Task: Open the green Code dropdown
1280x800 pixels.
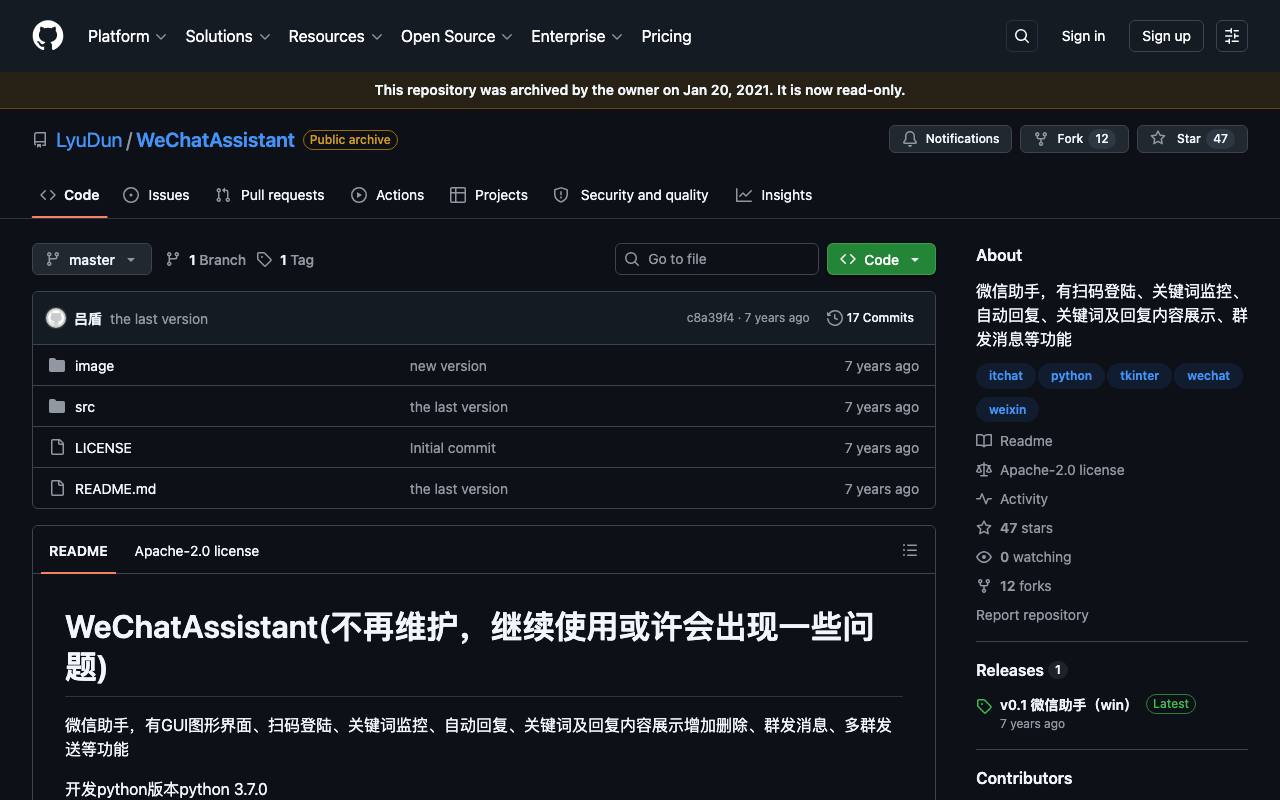Action: (881, 259)
